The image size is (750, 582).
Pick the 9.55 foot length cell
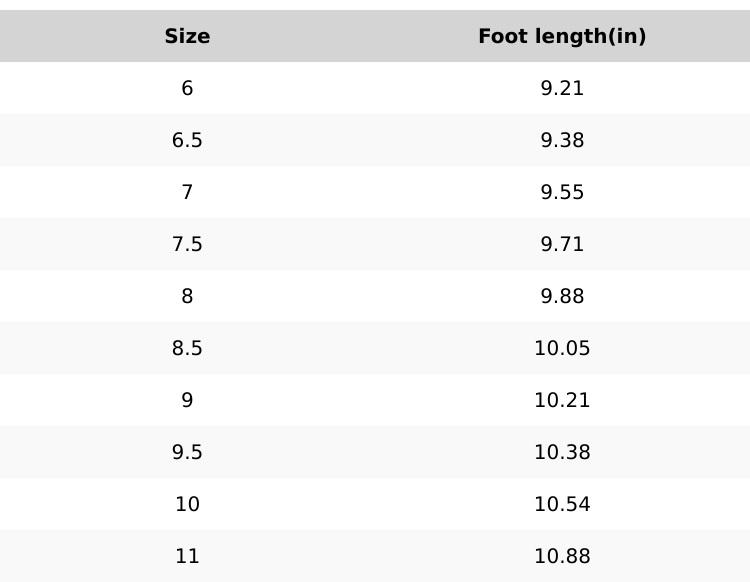(x=562, y=192)
